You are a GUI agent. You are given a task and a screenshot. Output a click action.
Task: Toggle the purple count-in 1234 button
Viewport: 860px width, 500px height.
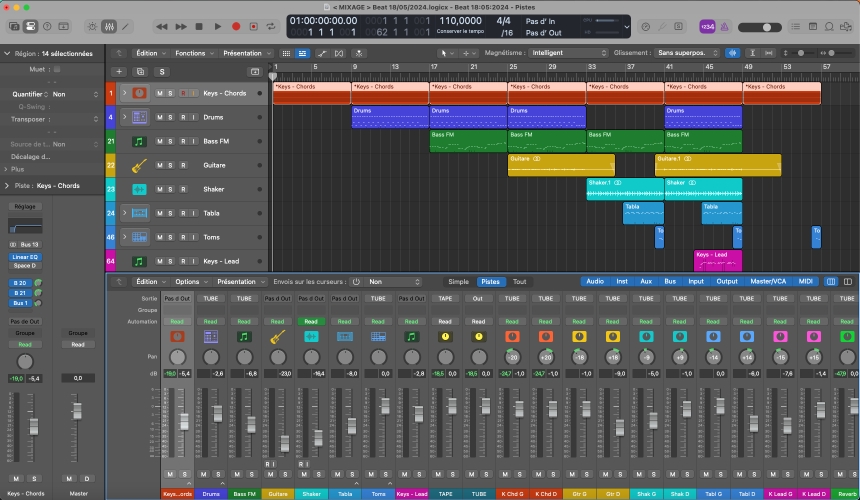click(708, 26)
